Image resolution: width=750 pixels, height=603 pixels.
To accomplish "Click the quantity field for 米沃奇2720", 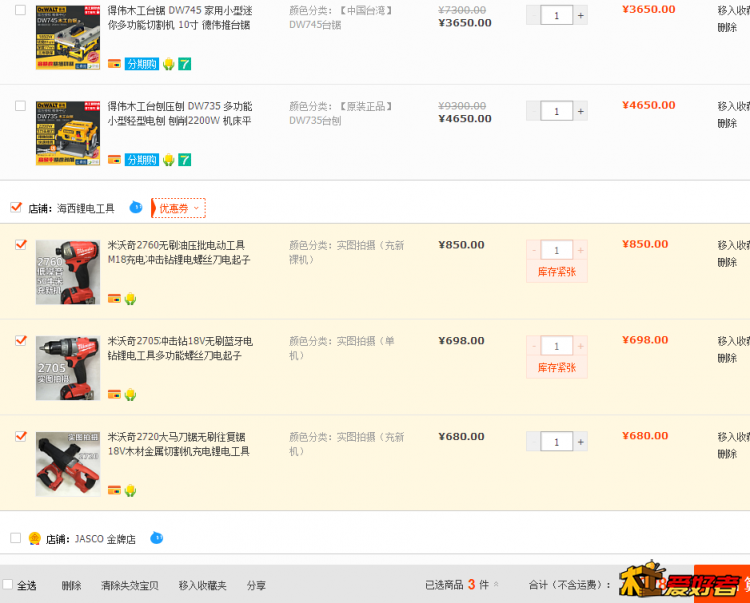I will [x=557, y=441].
